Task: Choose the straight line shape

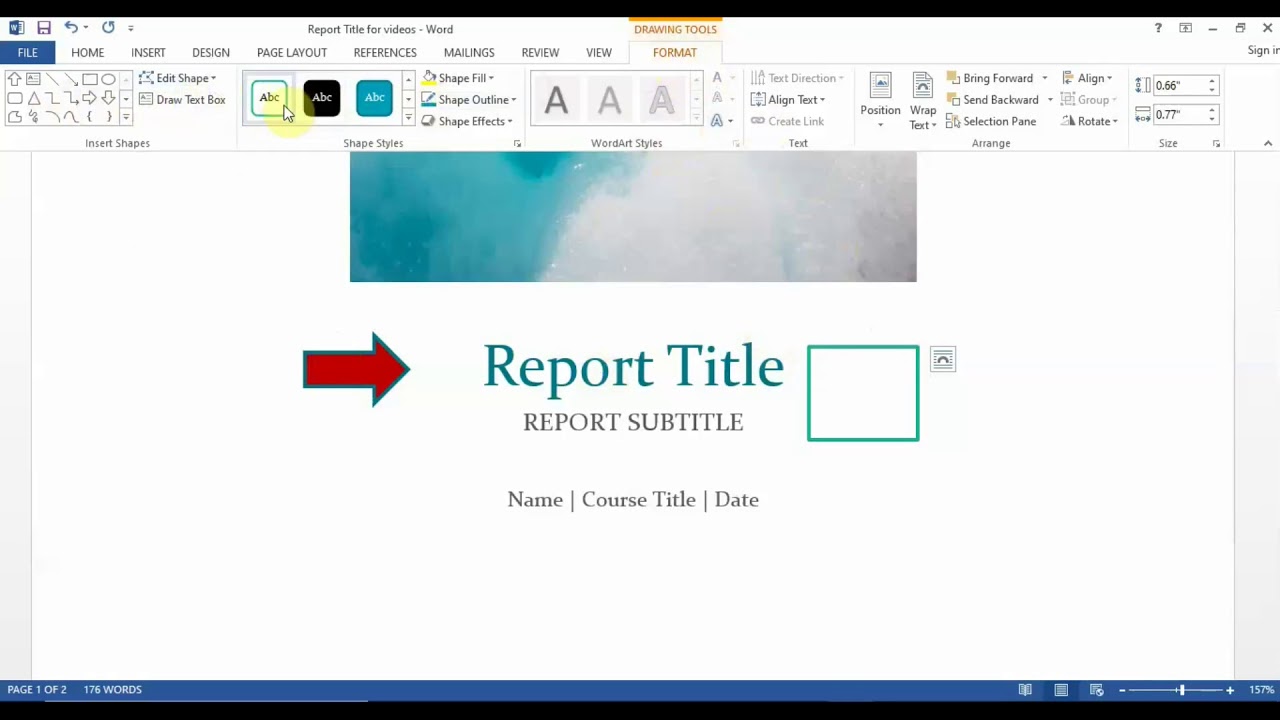Action: [x=52, y=79]
